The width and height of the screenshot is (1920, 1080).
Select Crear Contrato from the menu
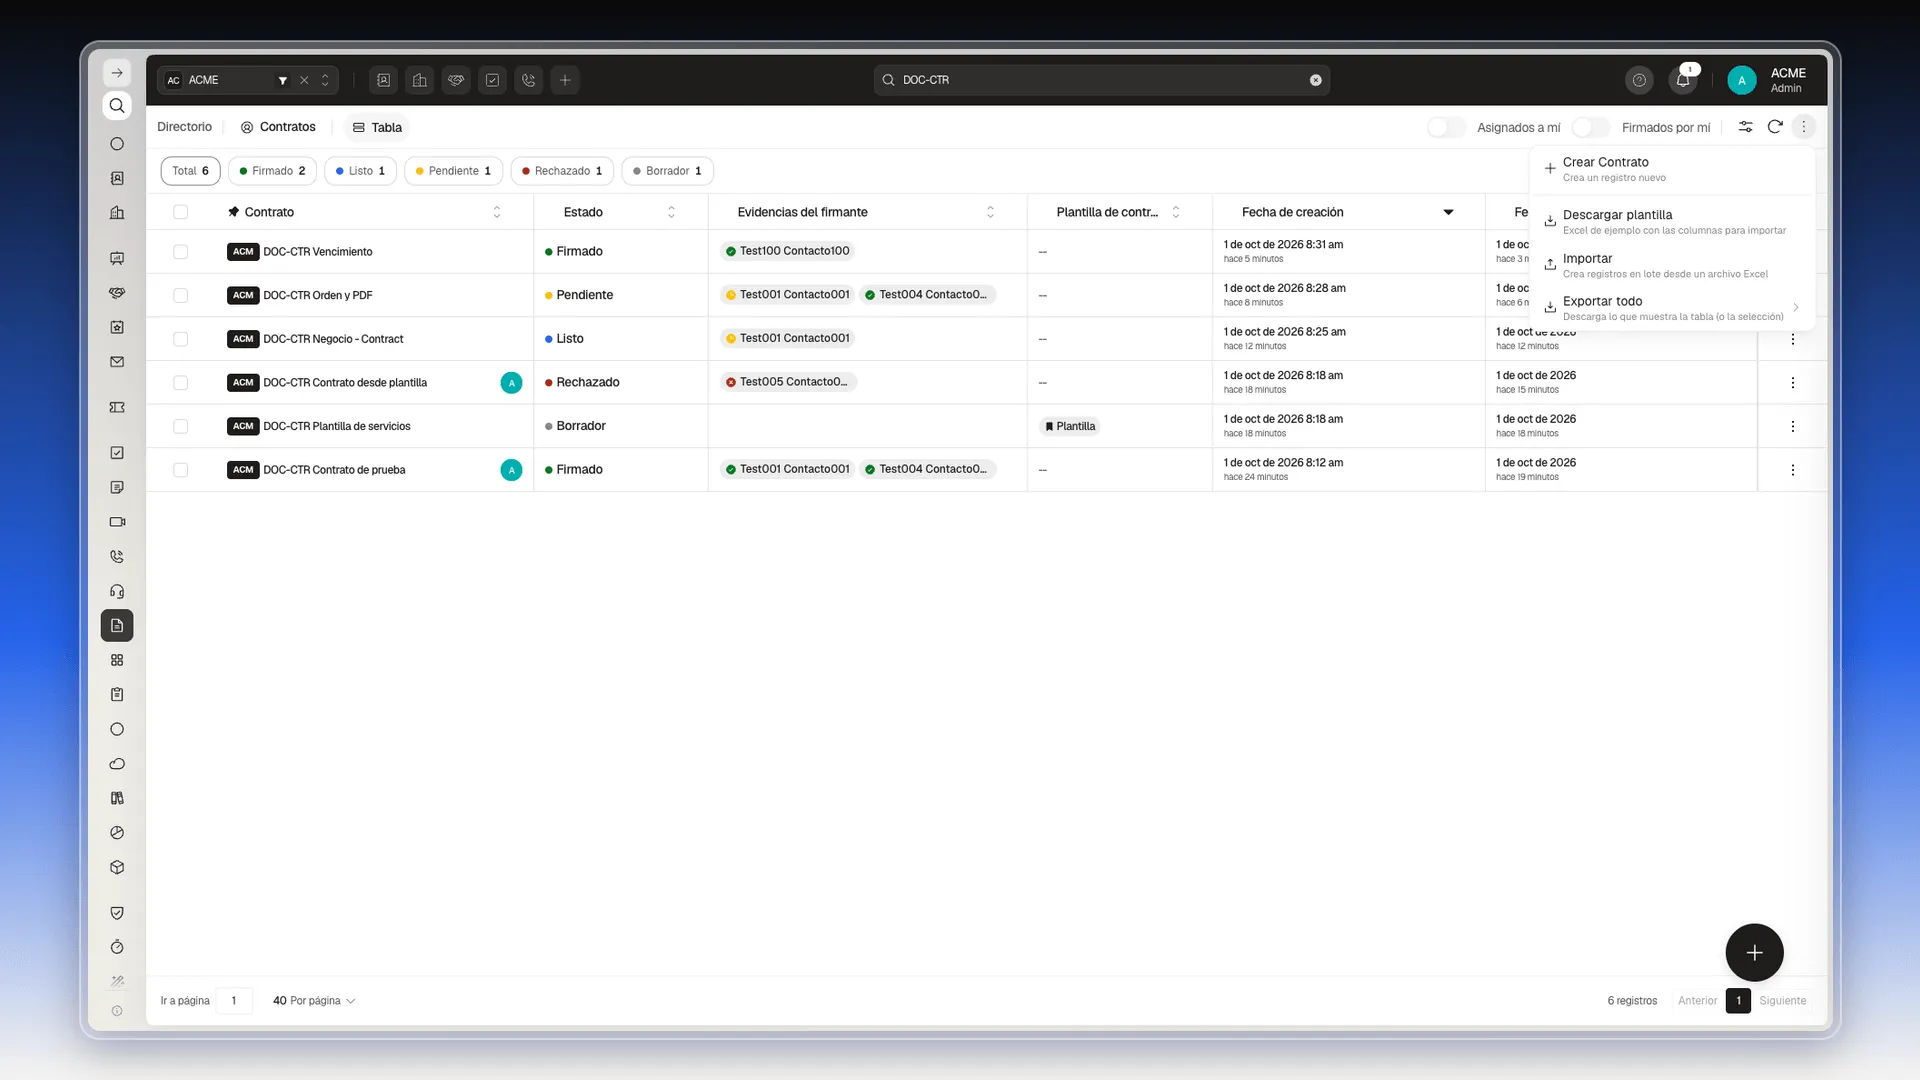tap(1672, 169)
